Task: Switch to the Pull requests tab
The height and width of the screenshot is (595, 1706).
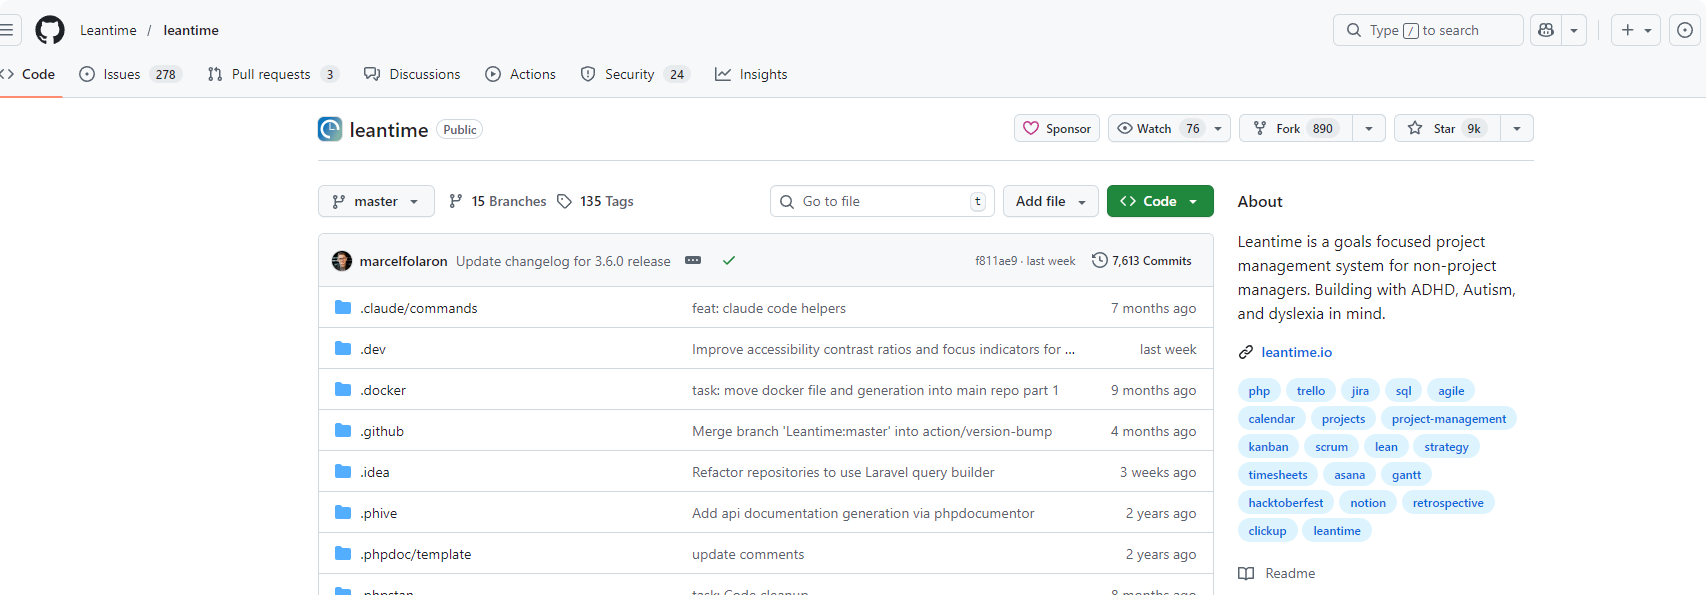Action: [273, 74]
